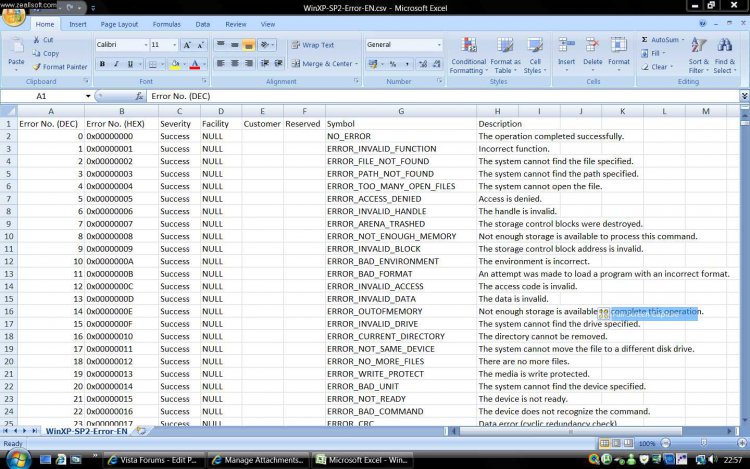The width and height of the screenshot is (750, 469).
Task: Decrease decimal places icon
Action: point(437,64)
